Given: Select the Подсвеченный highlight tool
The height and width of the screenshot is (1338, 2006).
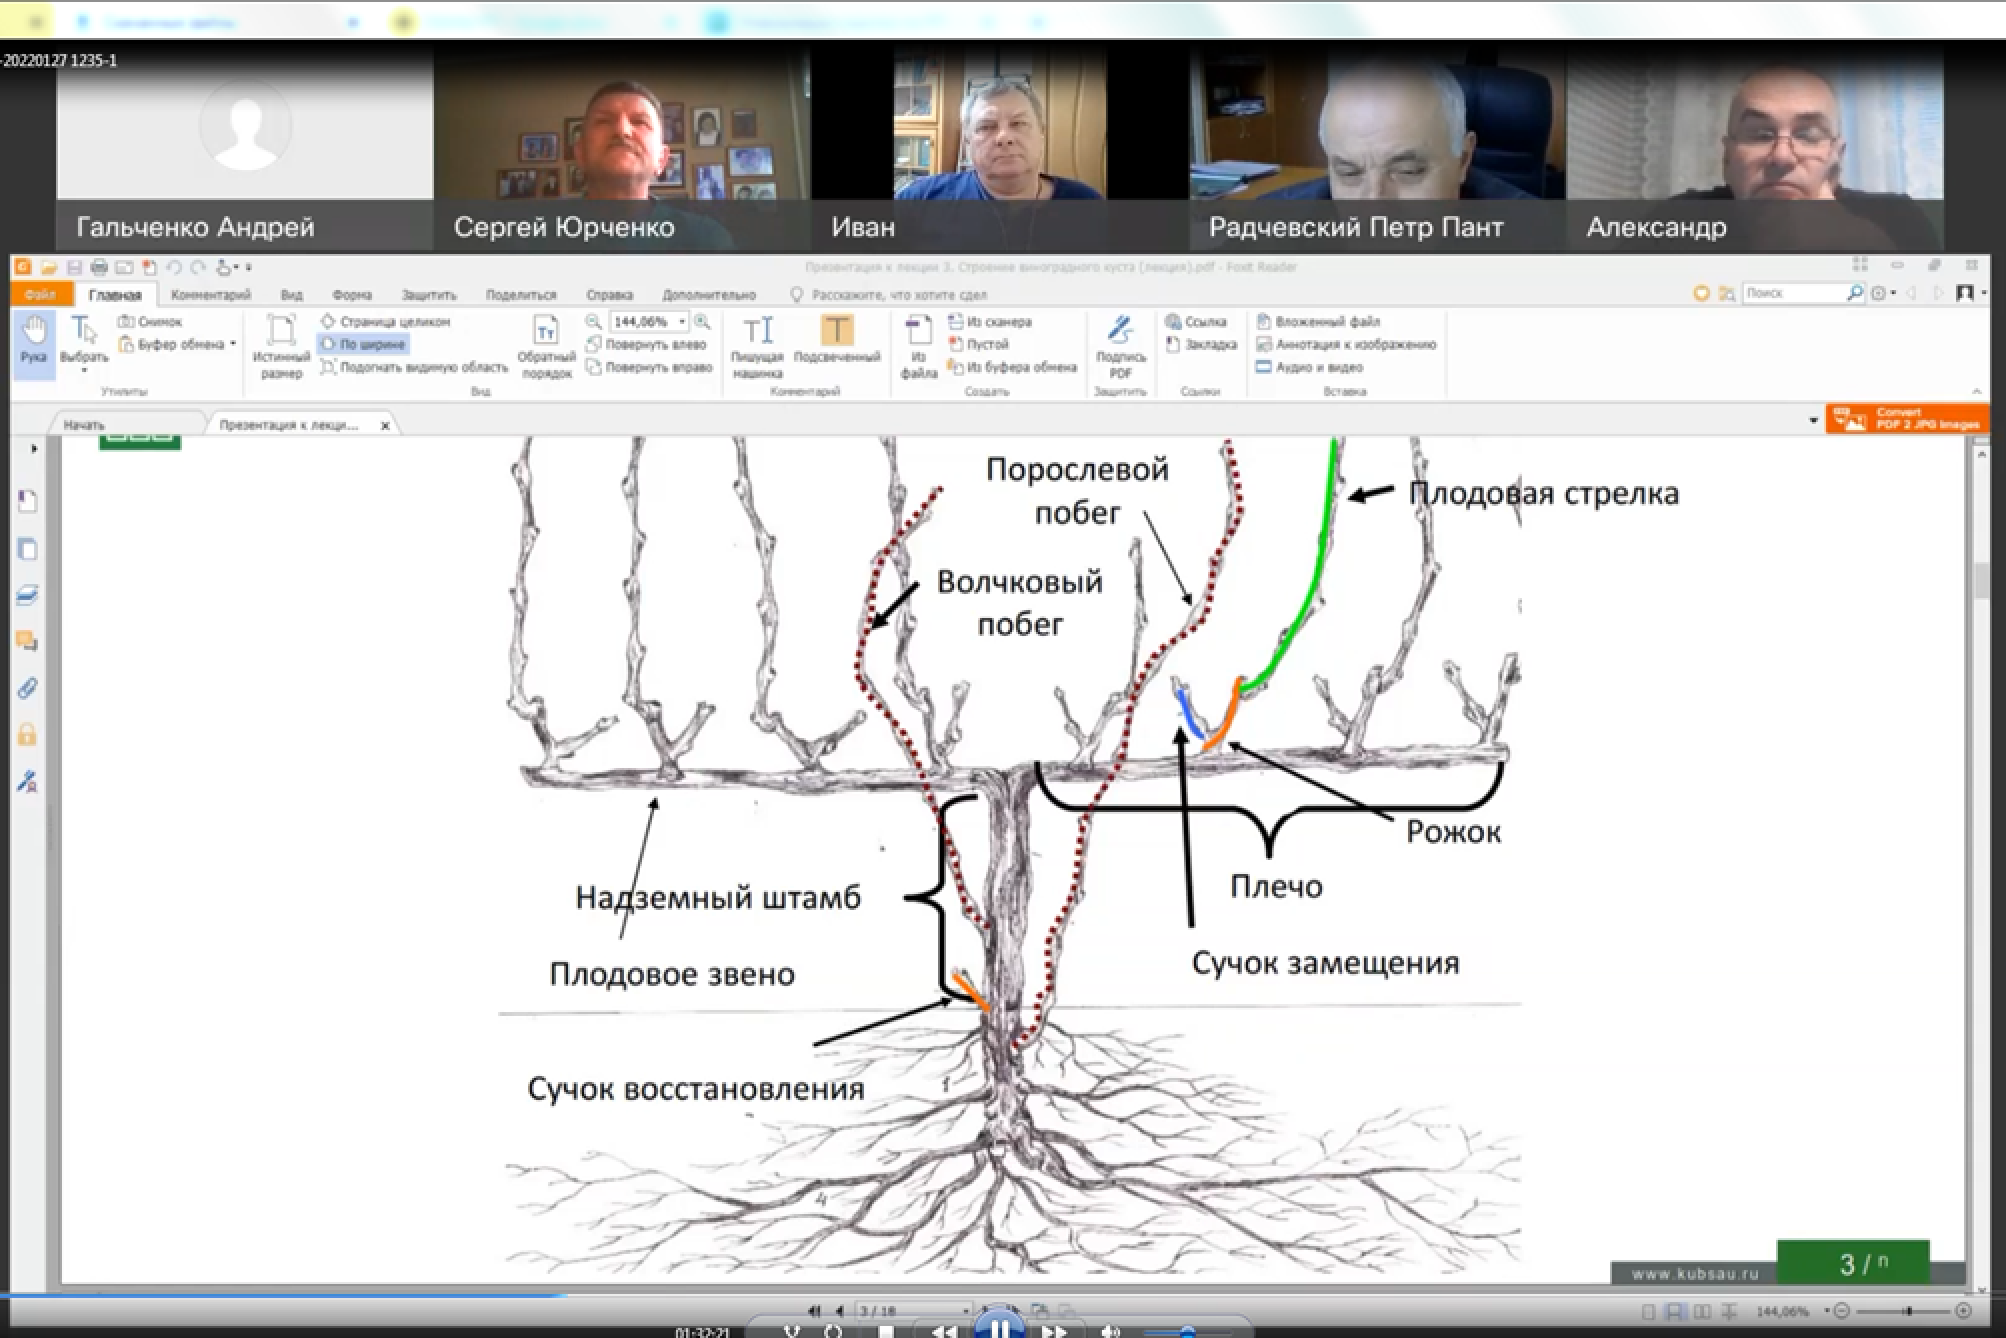Looking at the screenshot, I should pos(836,340).
